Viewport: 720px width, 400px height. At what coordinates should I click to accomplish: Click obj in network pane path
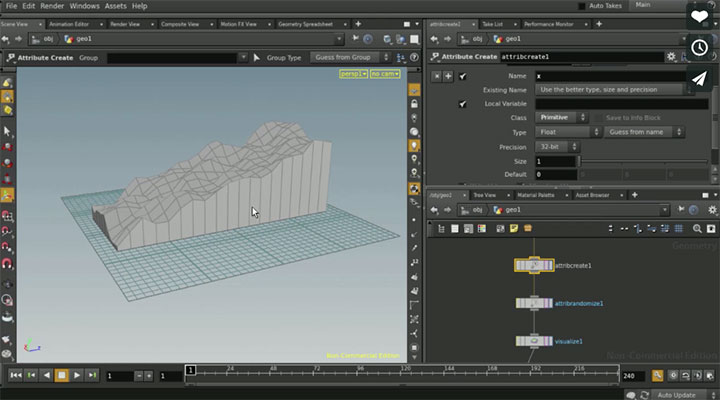[478, 210]
